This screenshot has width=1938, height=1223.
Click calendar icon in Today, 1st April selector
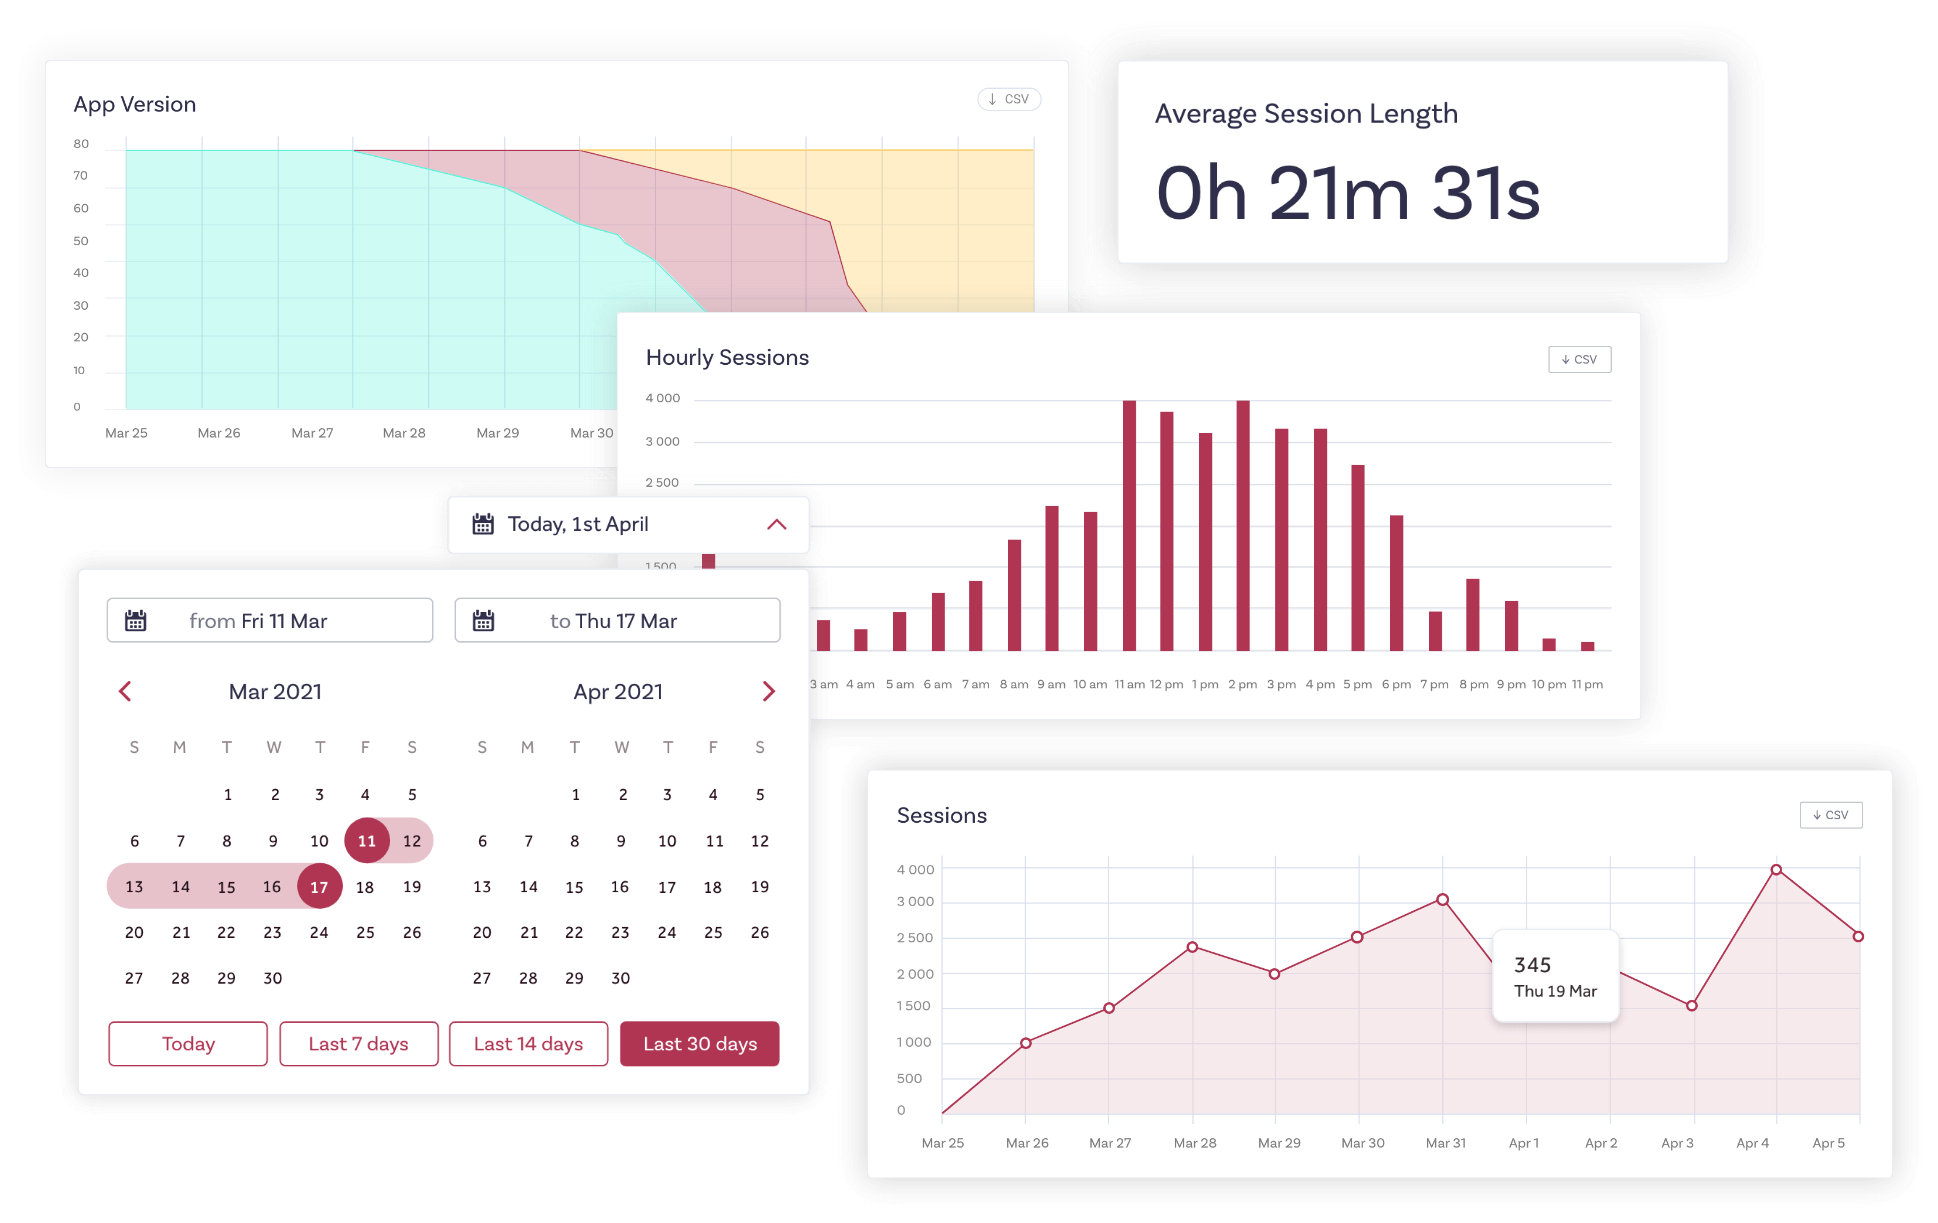pos(483,524)
